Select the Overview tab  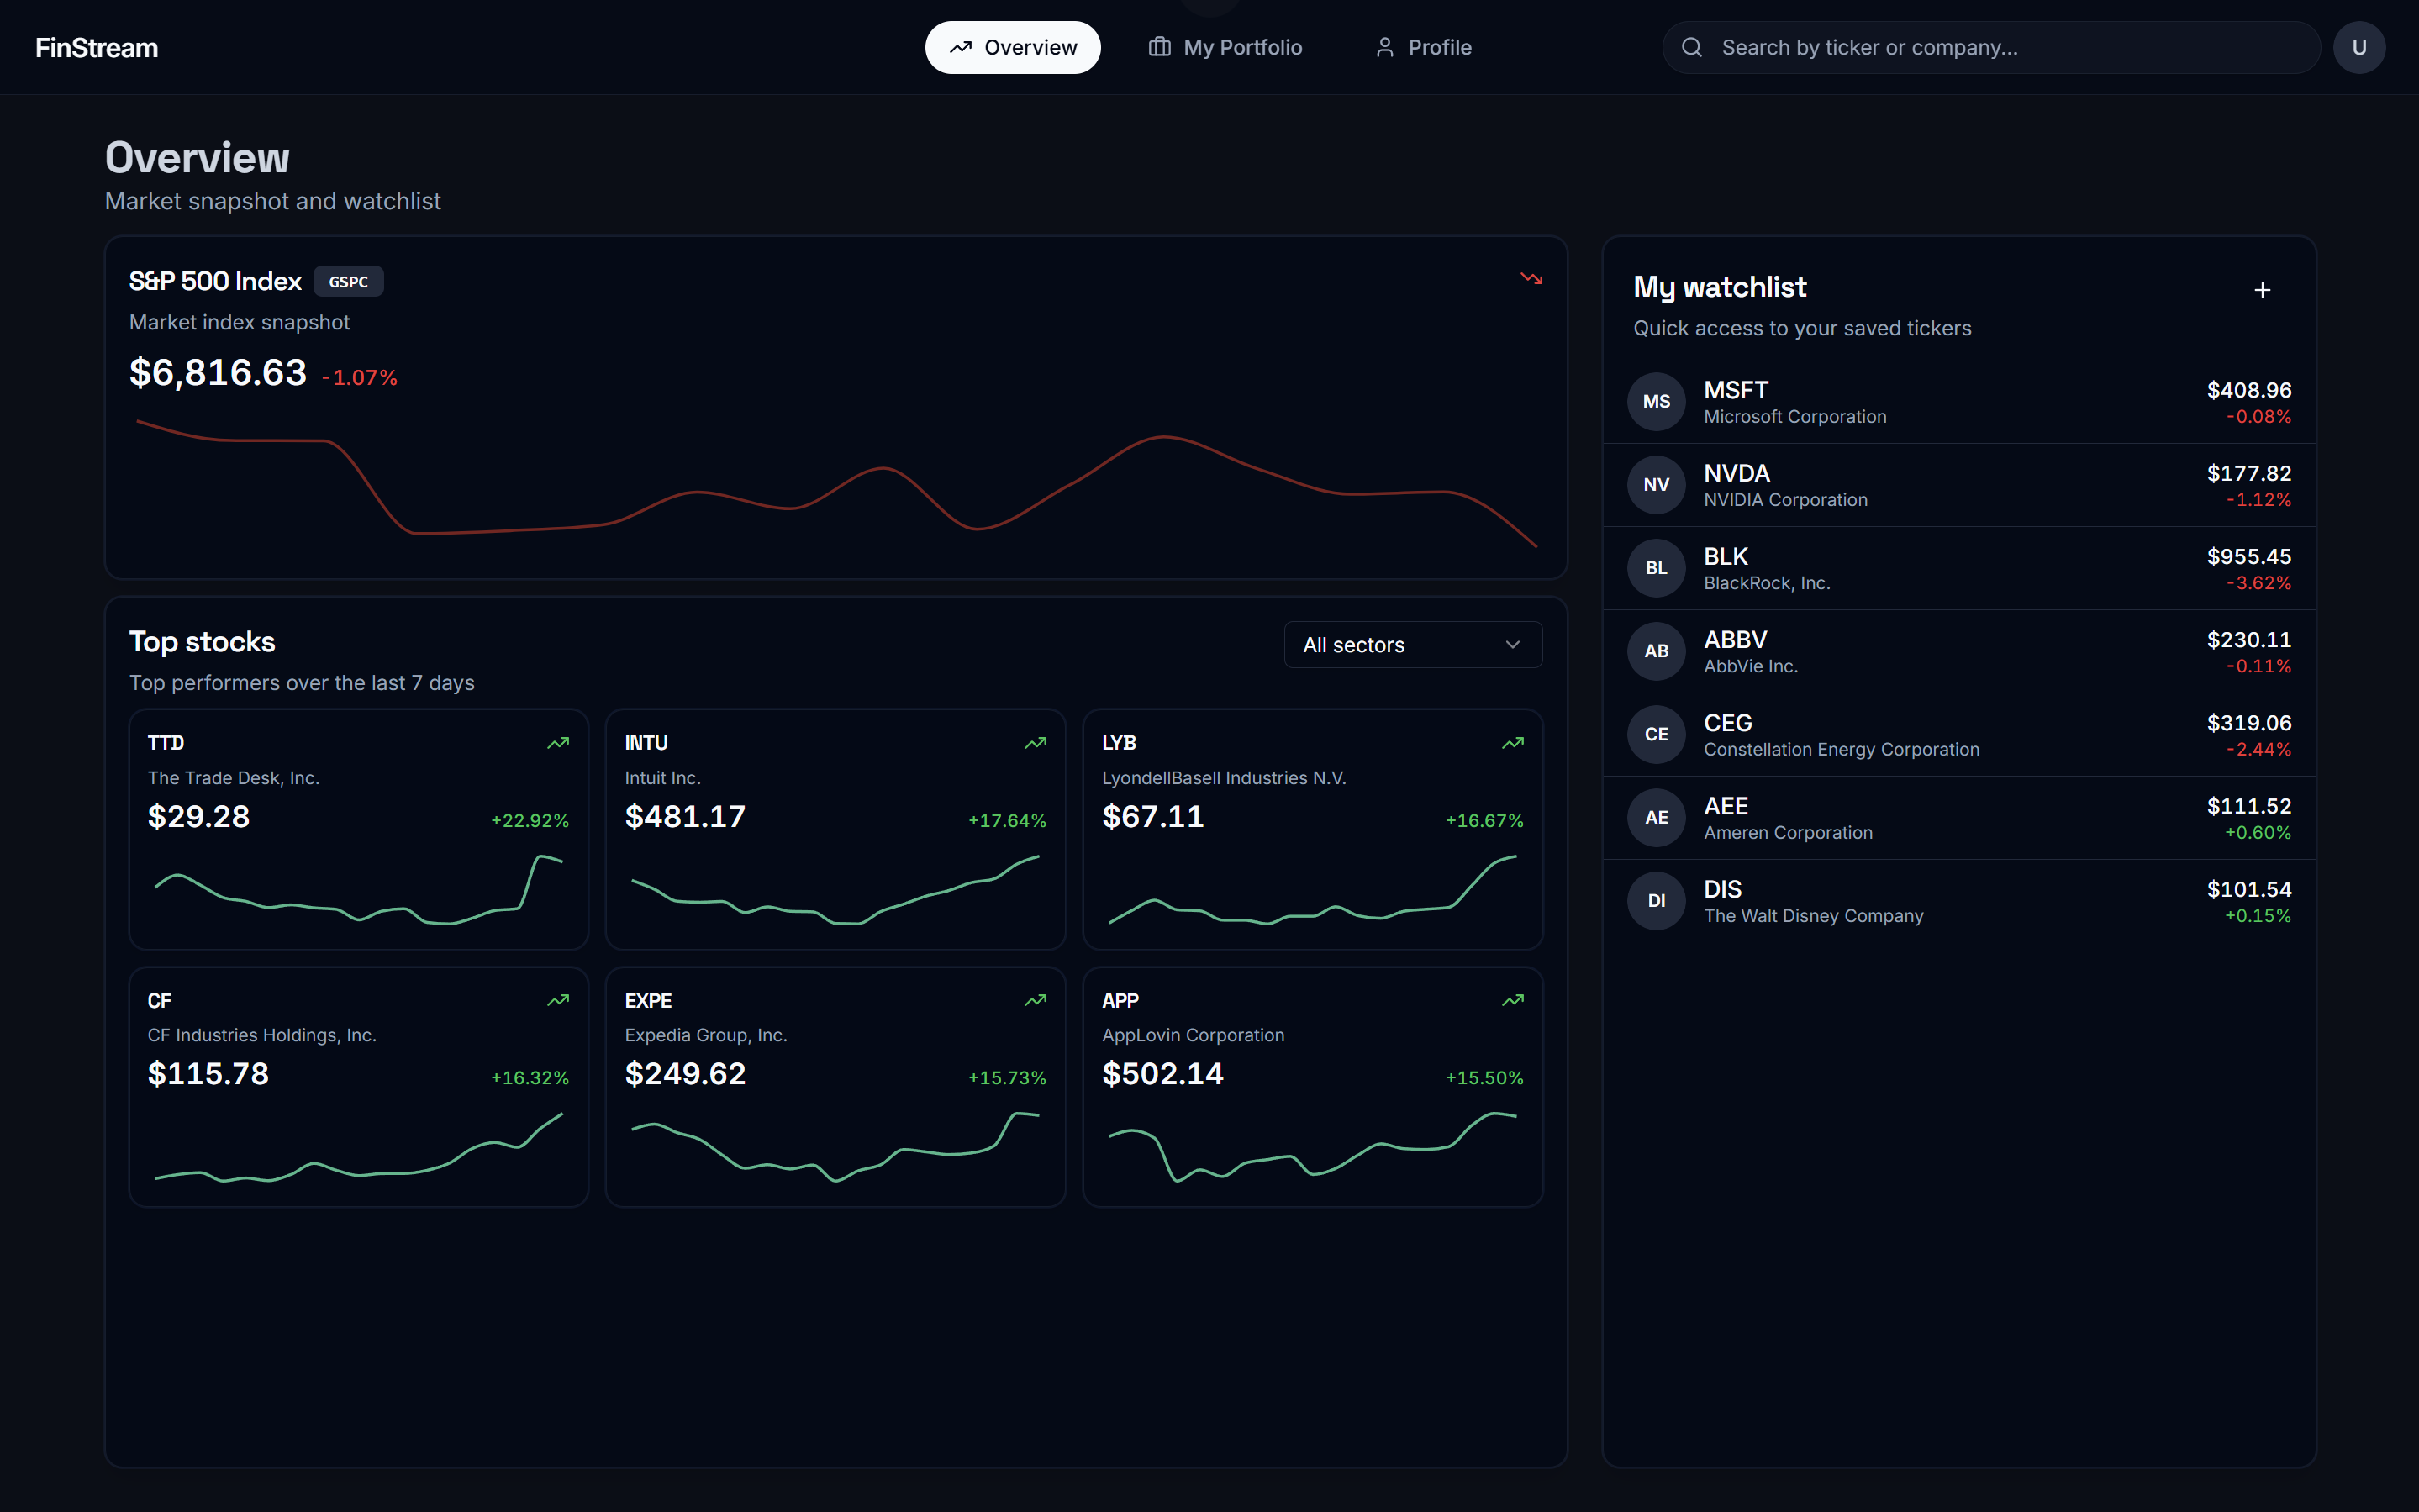(1012, 48)
